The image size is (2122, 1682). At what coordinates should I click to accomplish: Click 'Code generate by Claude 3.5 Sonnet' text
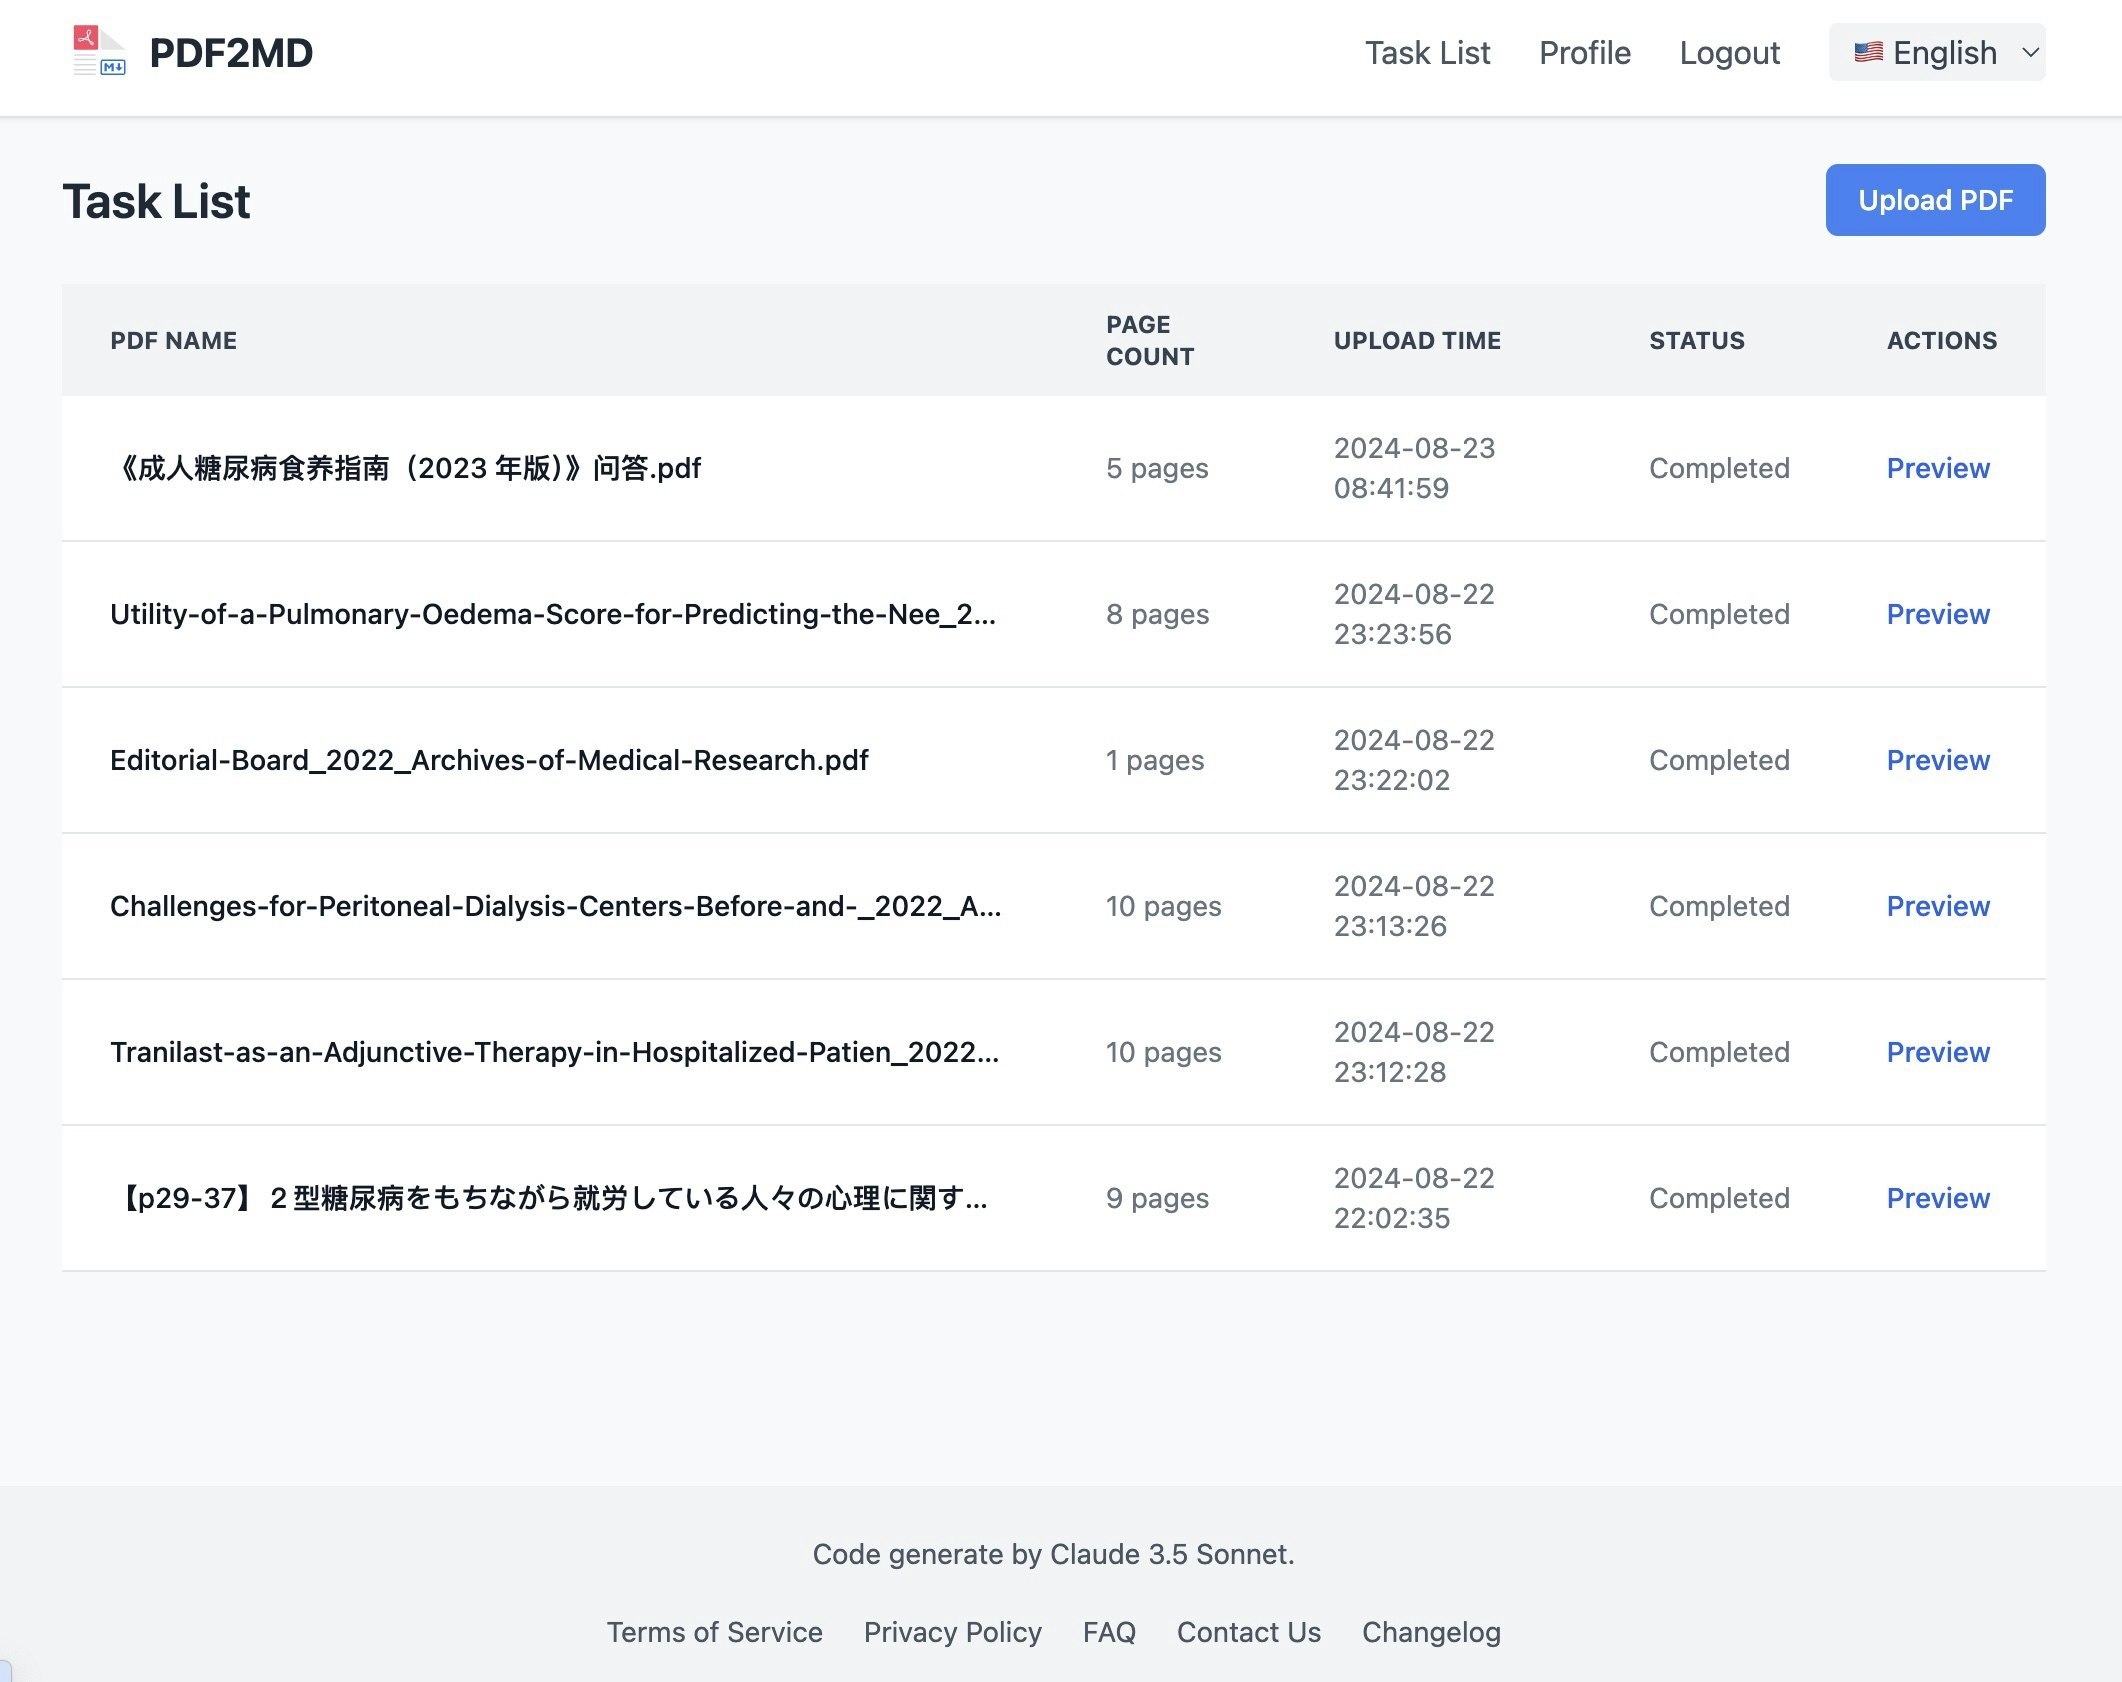coord(1053,1554)
